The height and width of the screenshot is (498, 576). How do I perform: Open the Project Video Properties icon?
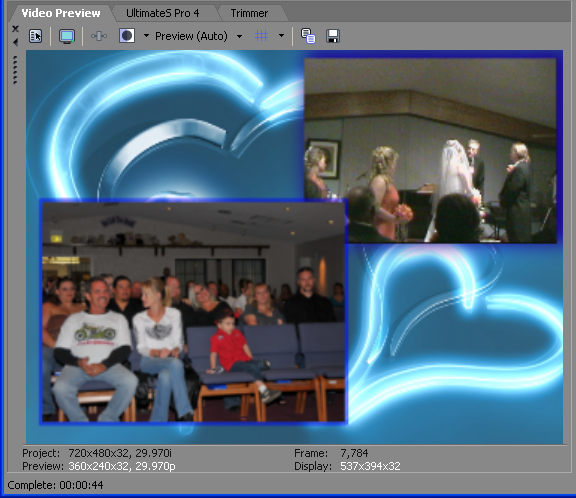click(x=35, y=36)
